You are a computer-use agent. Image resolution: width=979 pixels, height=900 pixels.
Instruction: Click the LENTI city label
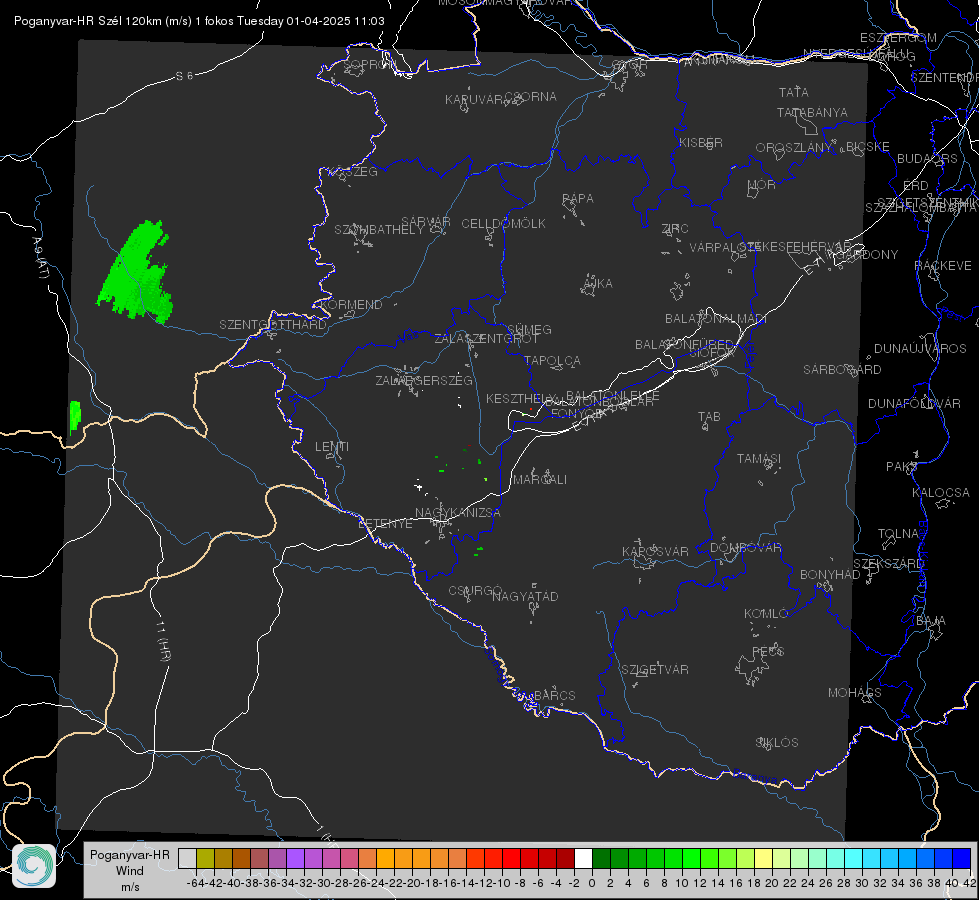click(x=332, y=447)
